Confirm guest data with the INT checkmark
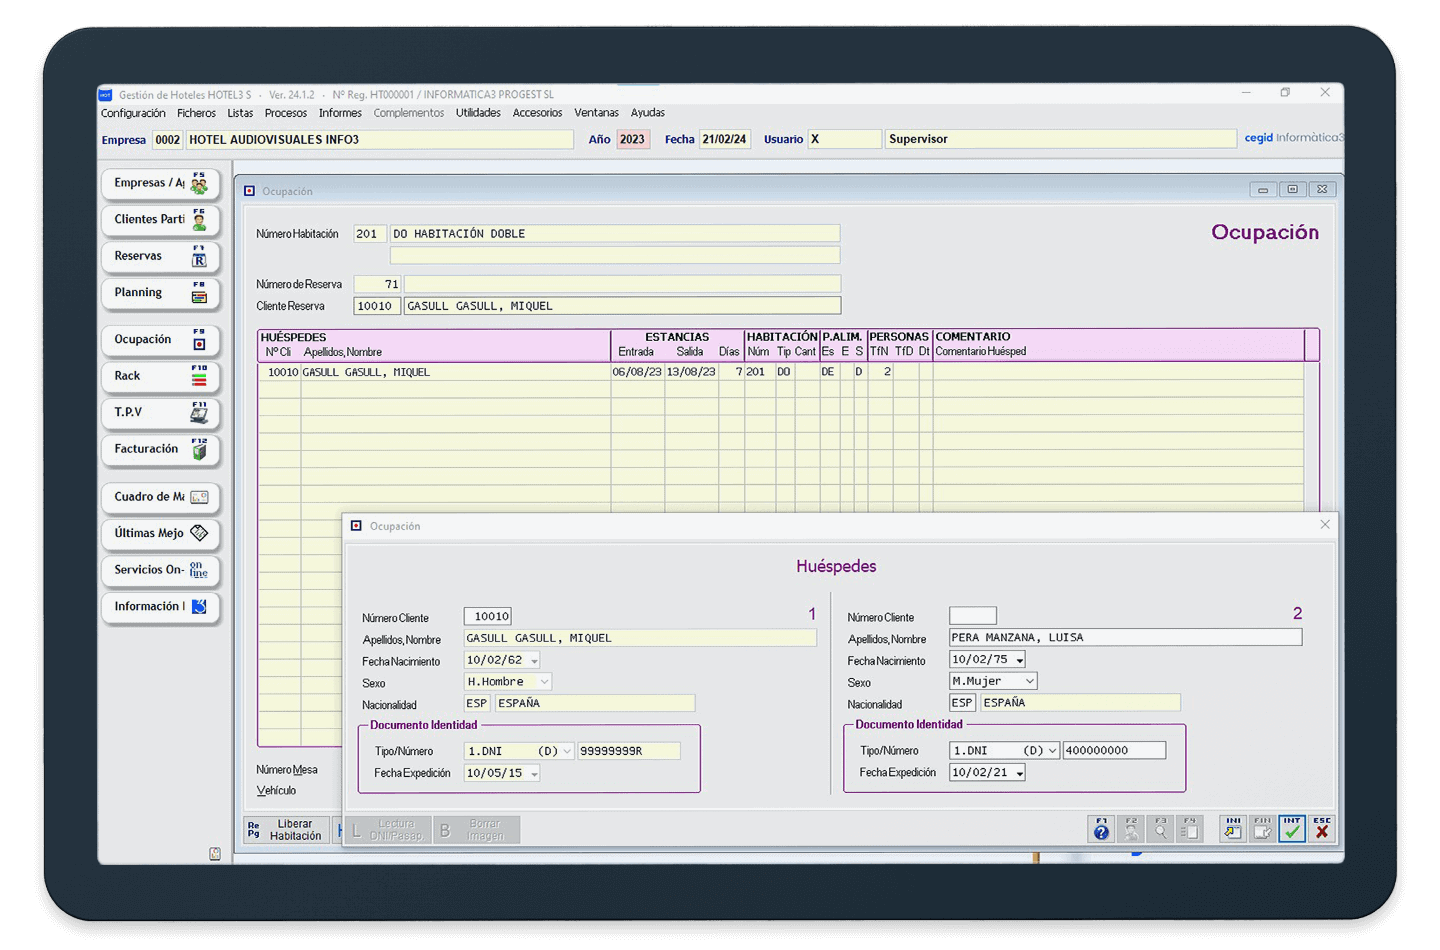This screenshot has width=1440, height=950. point(1292,829)
